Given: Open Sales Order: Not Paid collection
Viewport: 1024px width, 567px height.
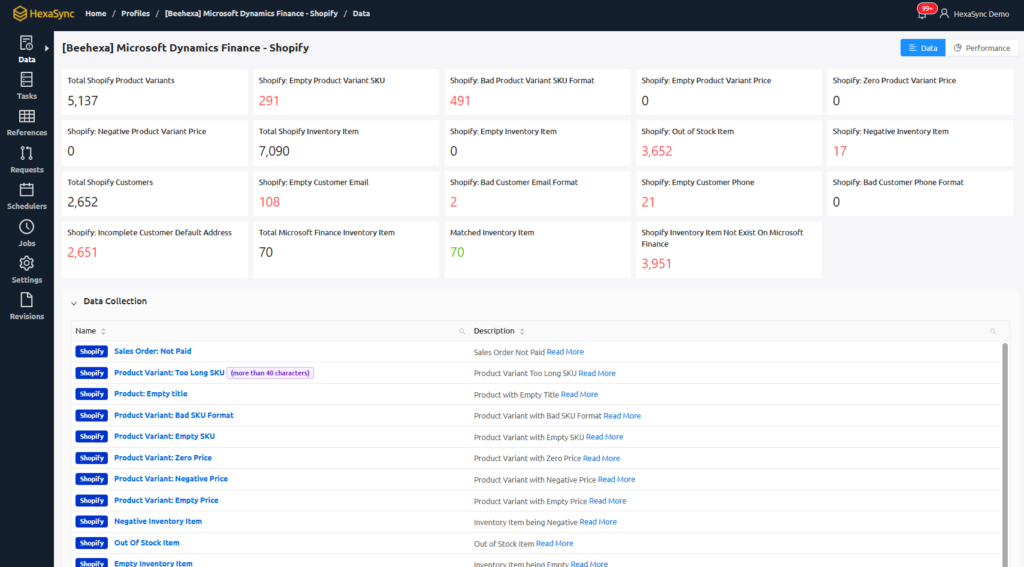Looking at the screenshot, I should pos(152,351).
